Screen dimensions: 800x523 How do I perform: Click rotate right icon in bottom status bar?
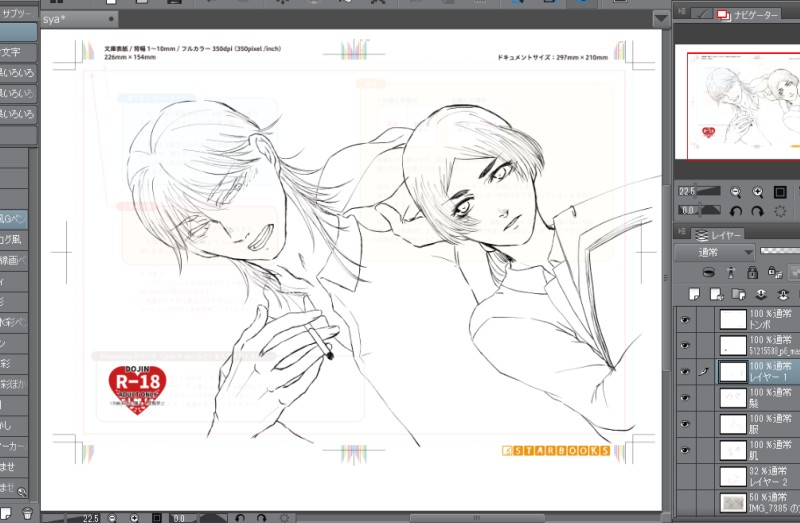262,518
